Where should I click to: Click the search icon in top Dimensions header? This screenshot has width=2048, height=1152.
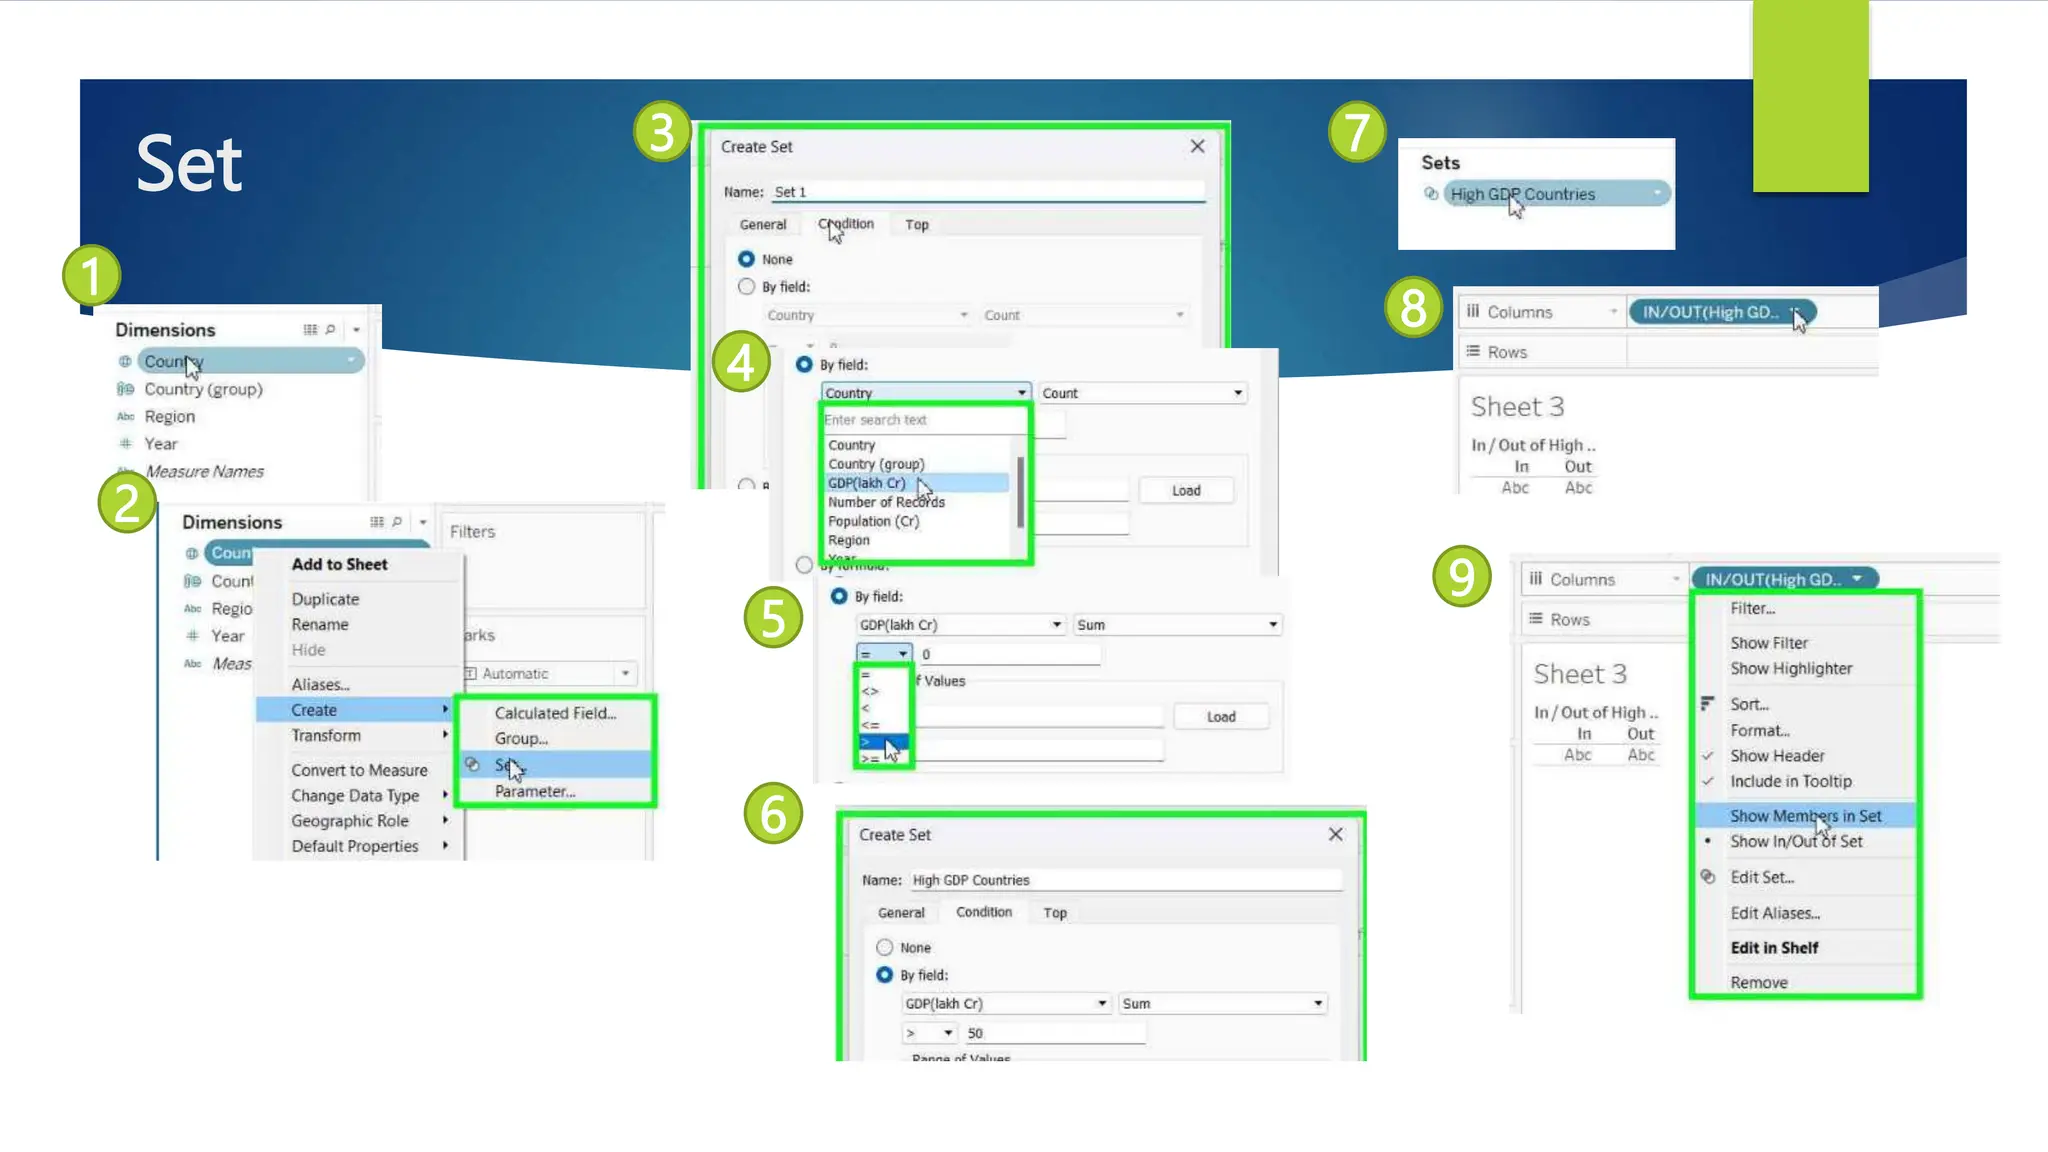pos(330,329)
